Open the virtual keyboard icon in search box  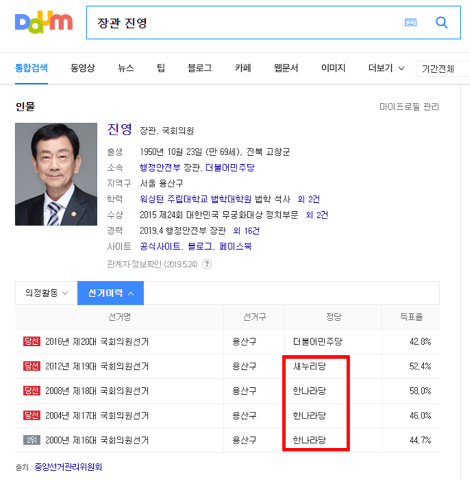click(x=410, y=23)
